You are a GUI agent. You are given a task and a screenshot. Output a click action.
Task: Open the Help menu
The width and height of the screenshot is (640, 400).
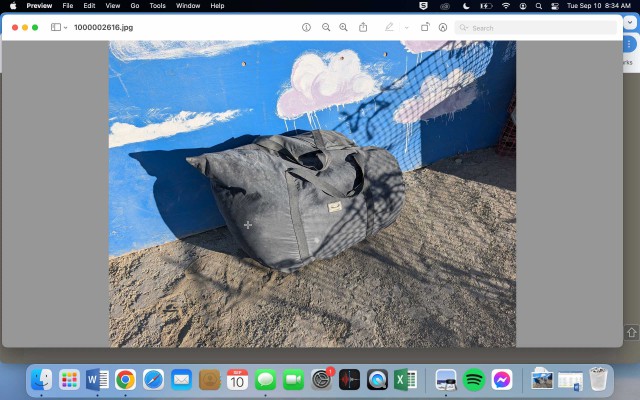coord(217,6)
